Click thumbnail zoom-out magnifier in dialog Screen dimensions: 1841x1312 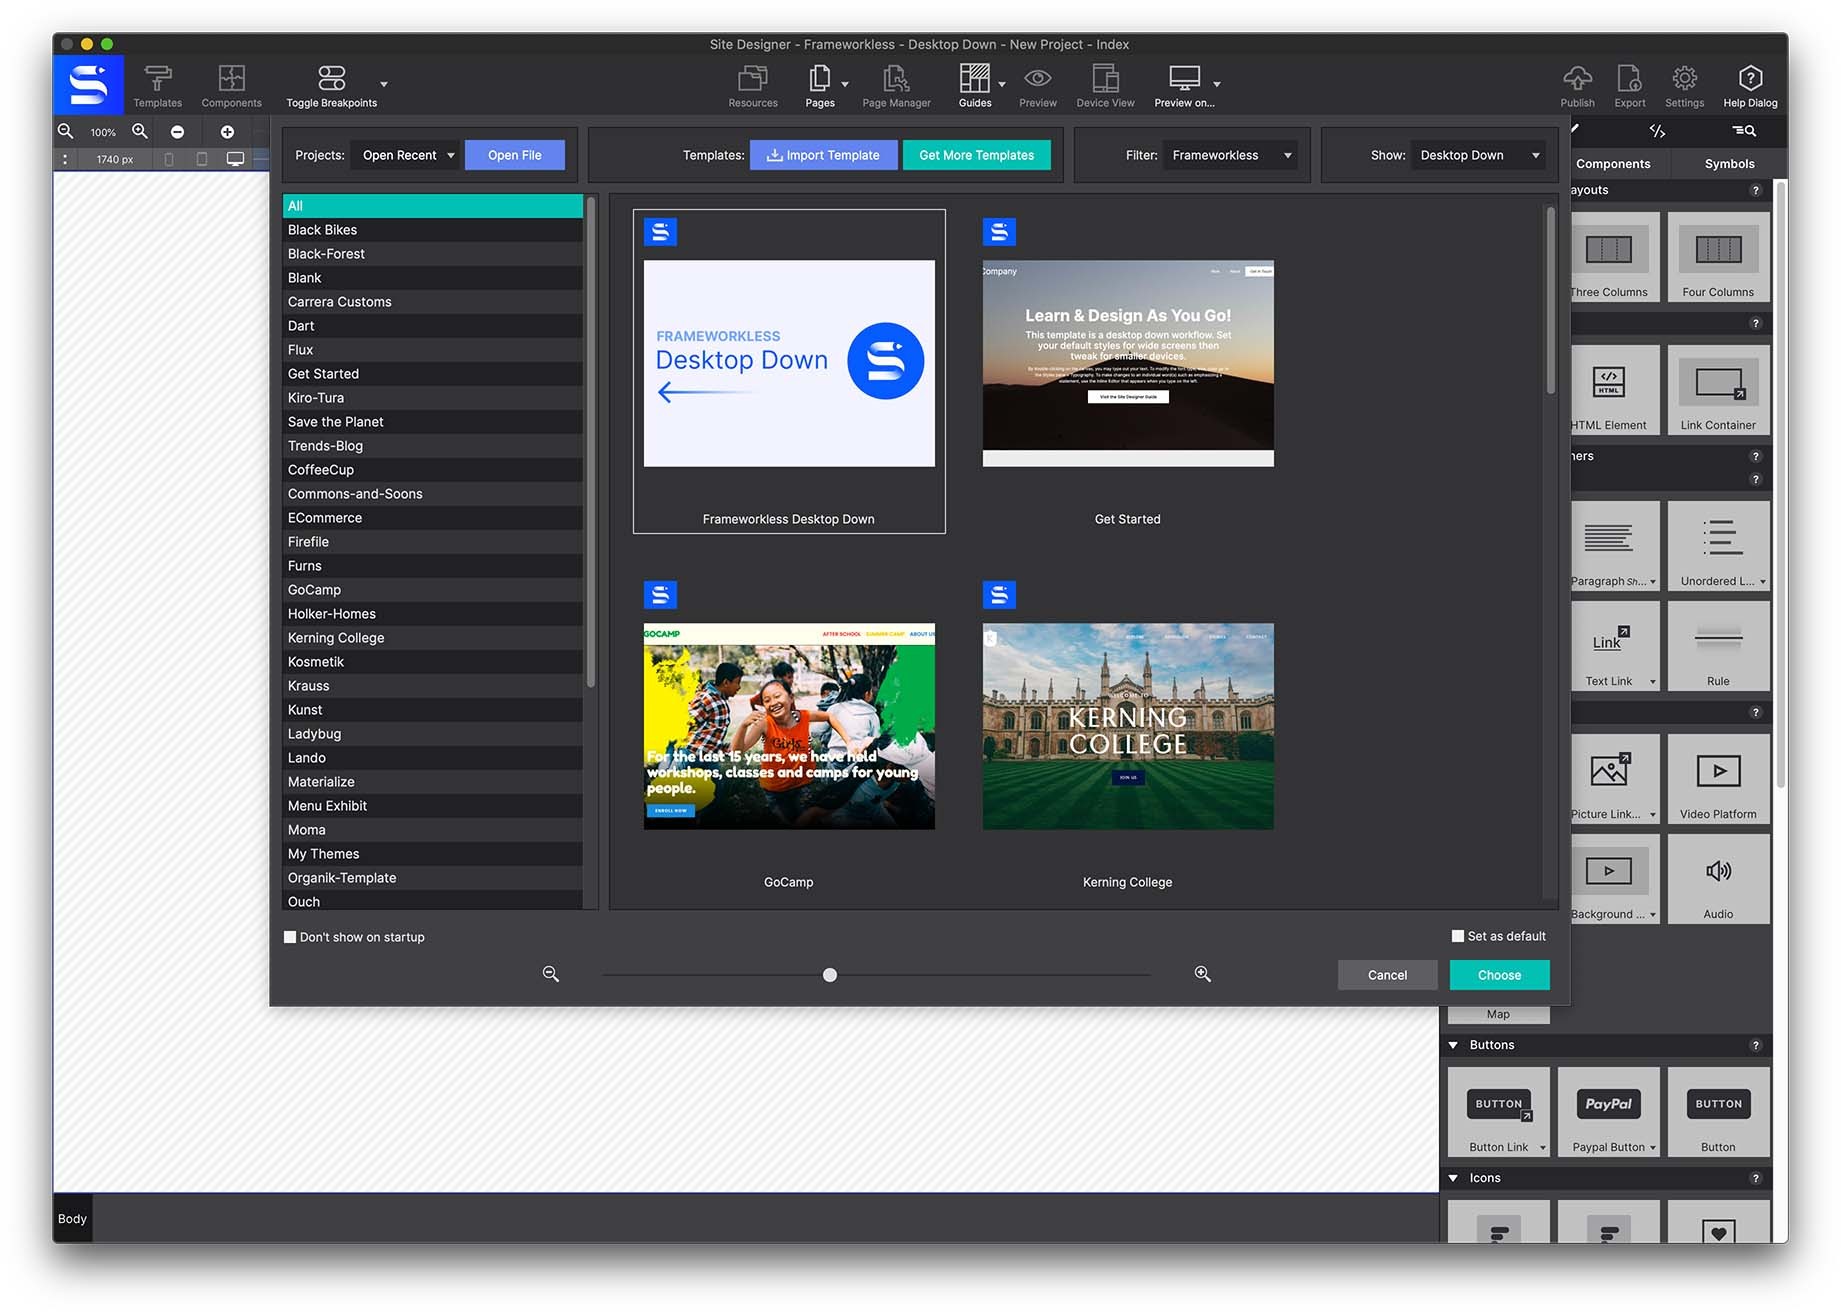coord(551,974)
